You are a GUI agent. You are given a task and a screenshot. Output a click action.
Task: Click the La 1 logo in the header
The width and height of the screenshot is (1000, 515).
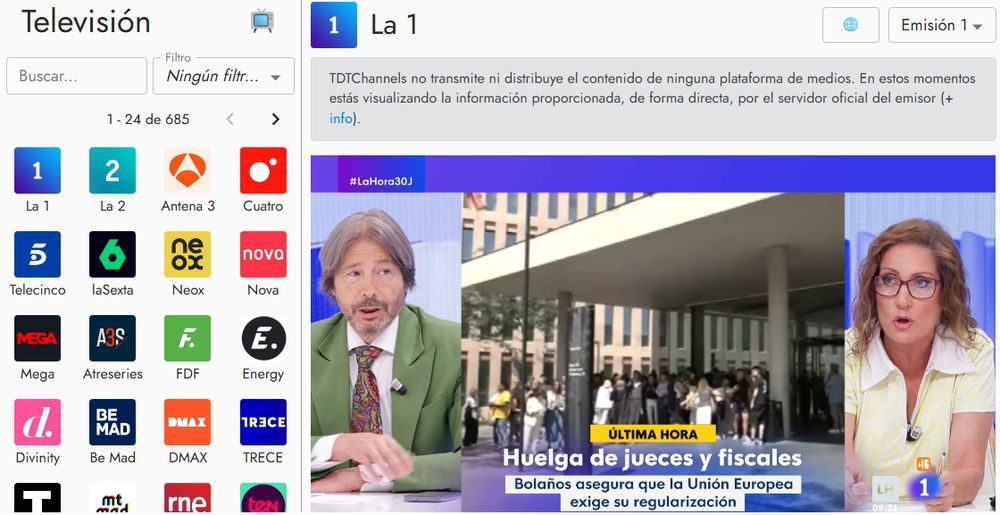334,25
